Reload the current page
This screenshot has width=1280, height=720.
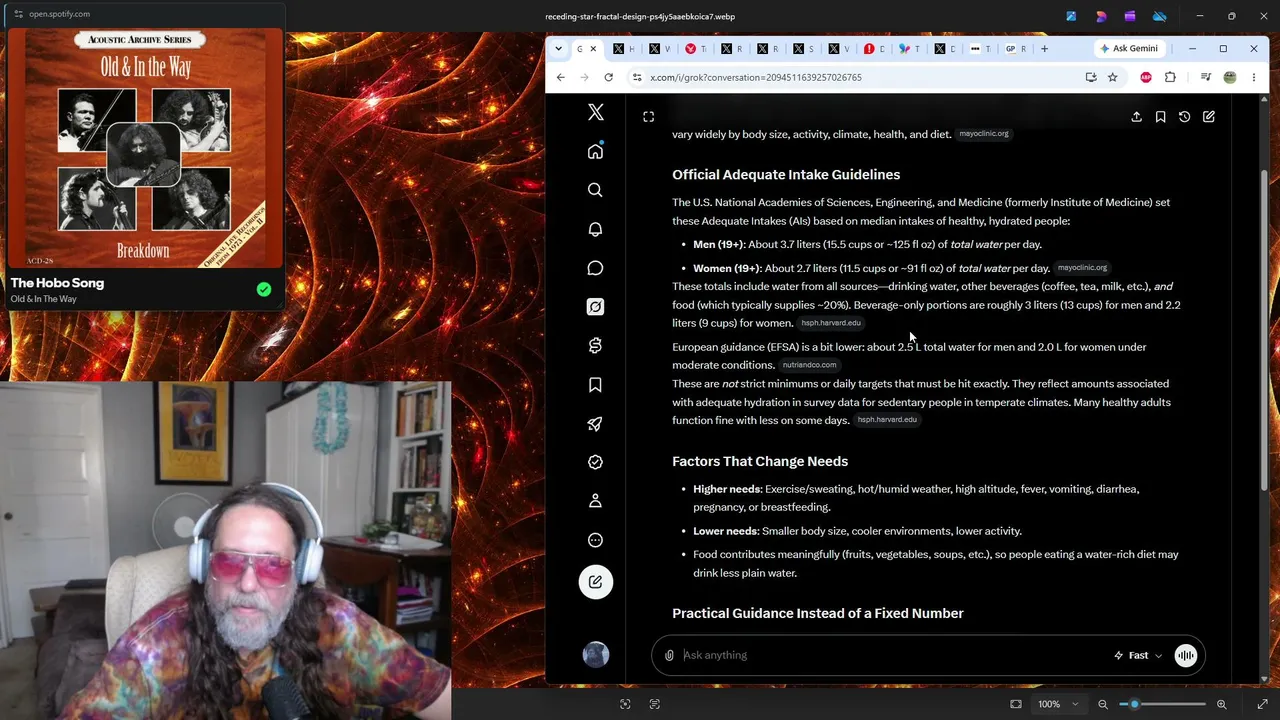coord(610,77)
